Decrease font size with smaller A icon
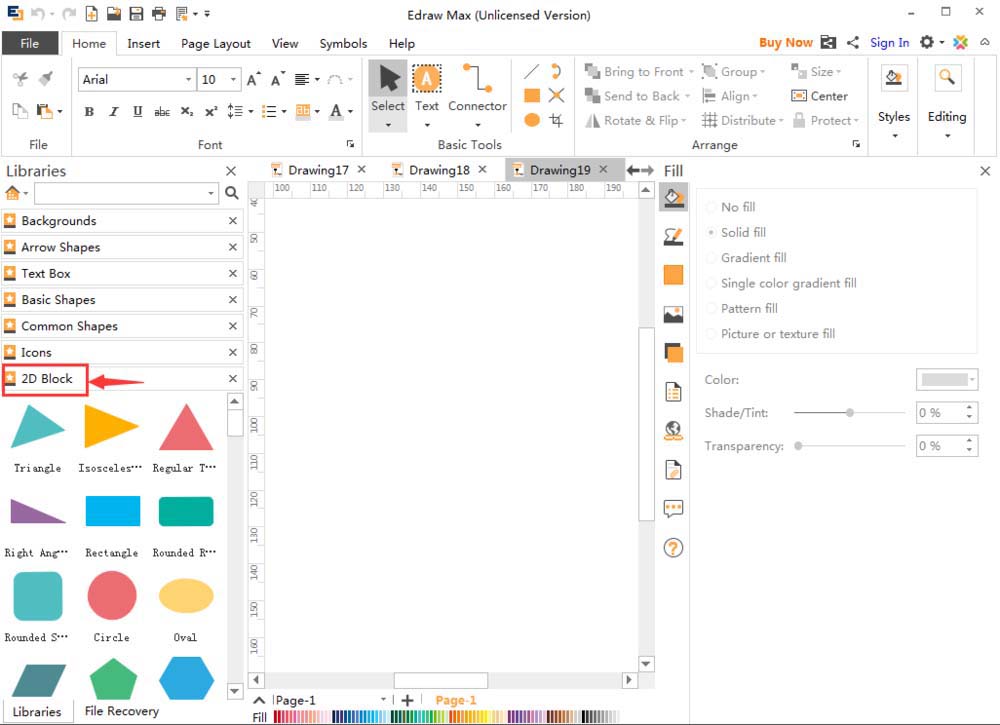The height and width of the screenshot is (725, 1000). point(277,79)
